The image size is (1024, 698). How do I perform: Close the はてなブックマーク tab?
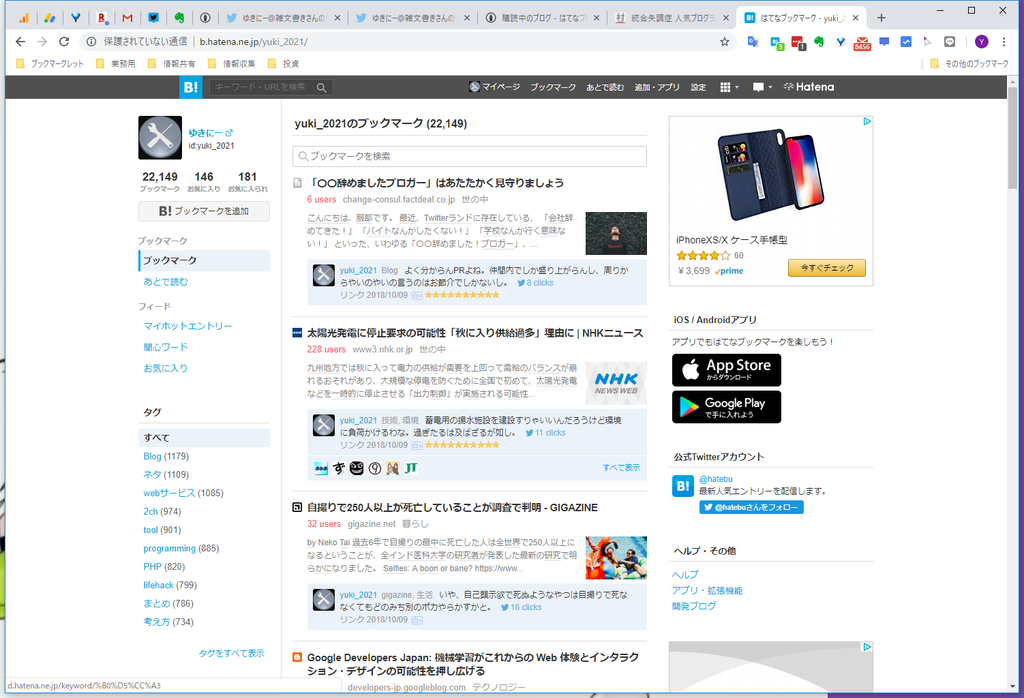(856, 18)
